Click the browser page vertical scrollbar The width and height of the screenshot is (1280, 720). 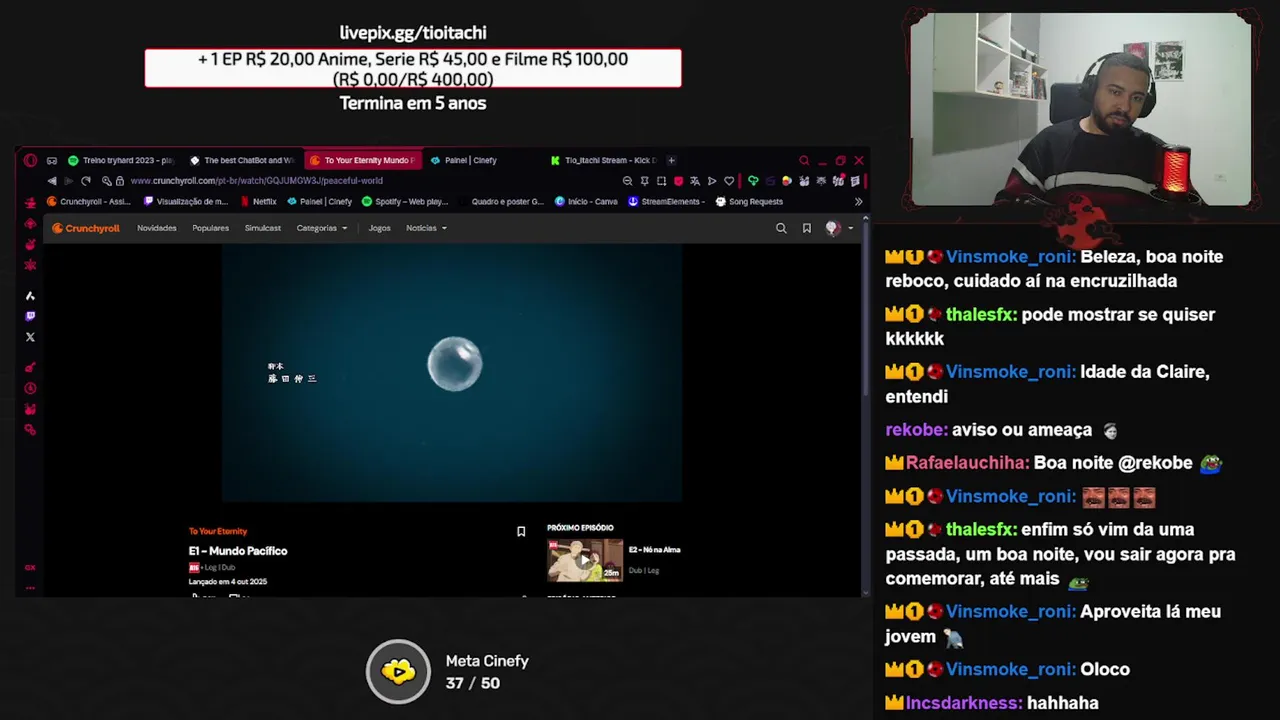pyautogui.click(x=866, y=310)
